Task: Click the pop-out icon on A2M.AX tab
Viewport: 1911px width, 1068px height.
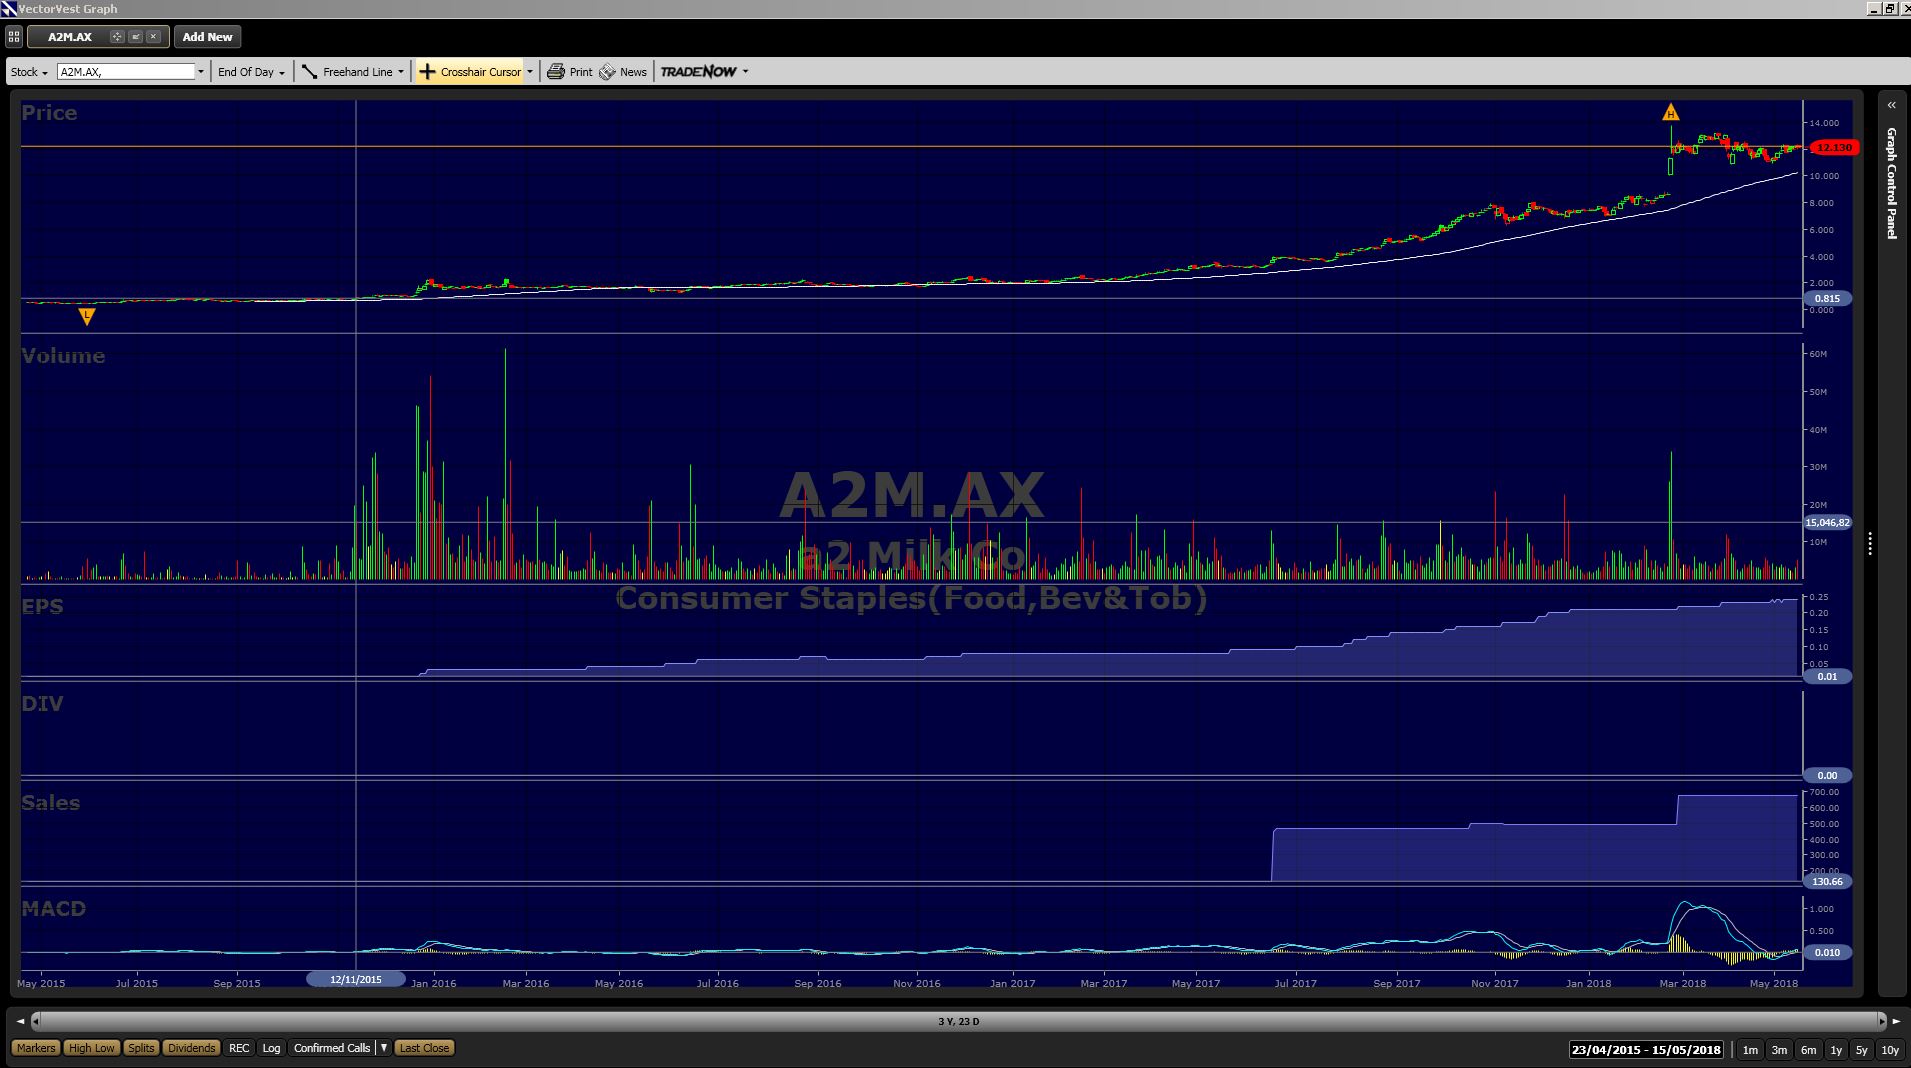Action: pyautogui.click(x=135, y=37)
